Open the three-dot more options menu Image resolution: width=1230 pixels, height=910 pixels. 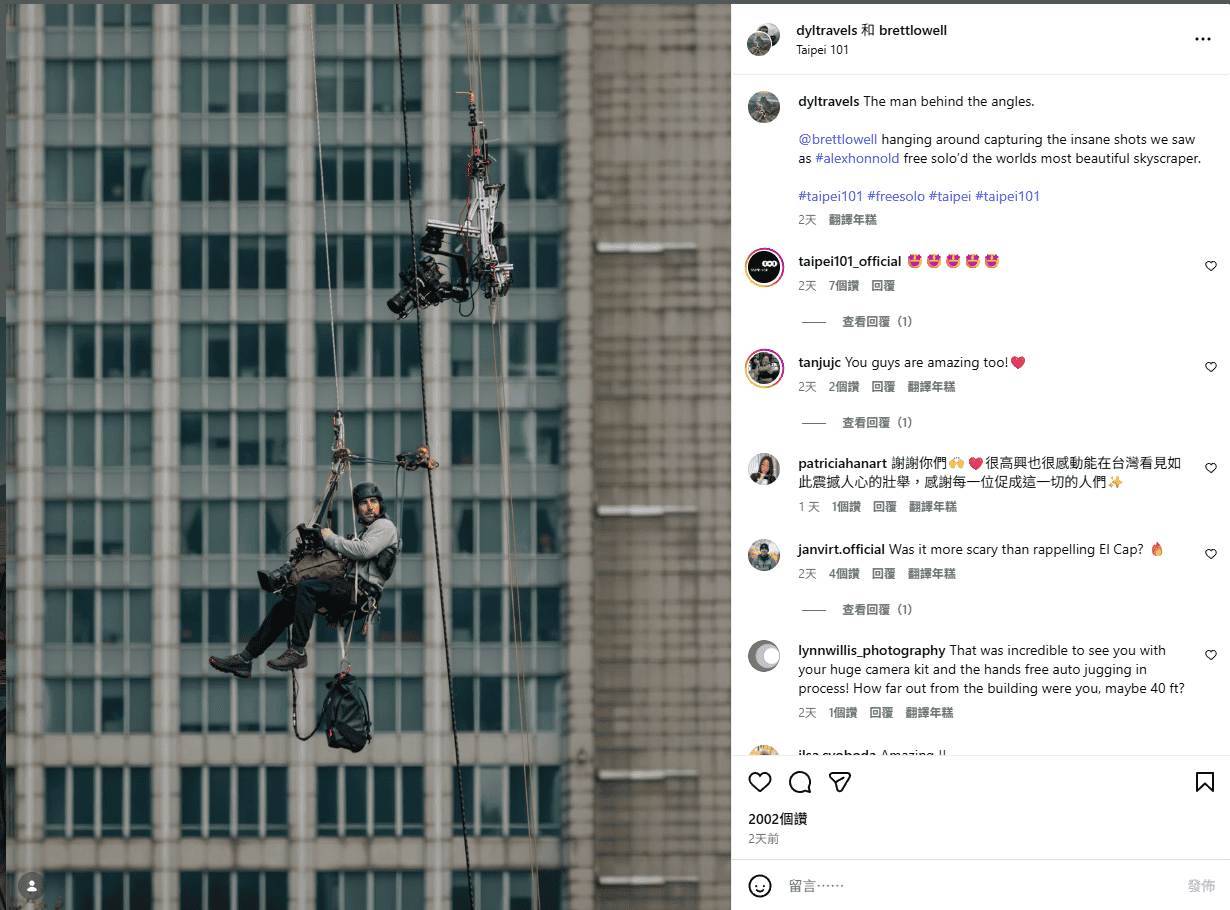[x=1203, y=39]
